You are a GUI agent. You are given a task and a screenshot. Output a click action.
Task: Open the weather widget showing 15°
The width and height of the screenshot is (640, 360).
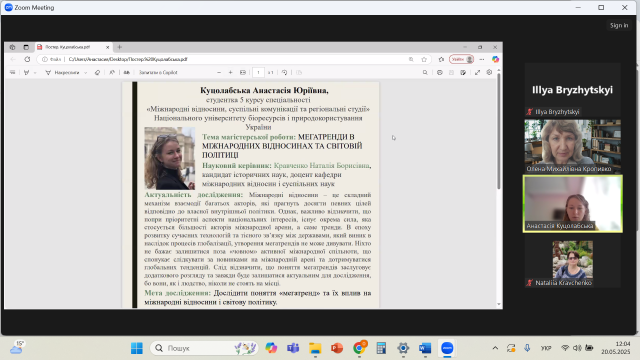tap(17, 348)
